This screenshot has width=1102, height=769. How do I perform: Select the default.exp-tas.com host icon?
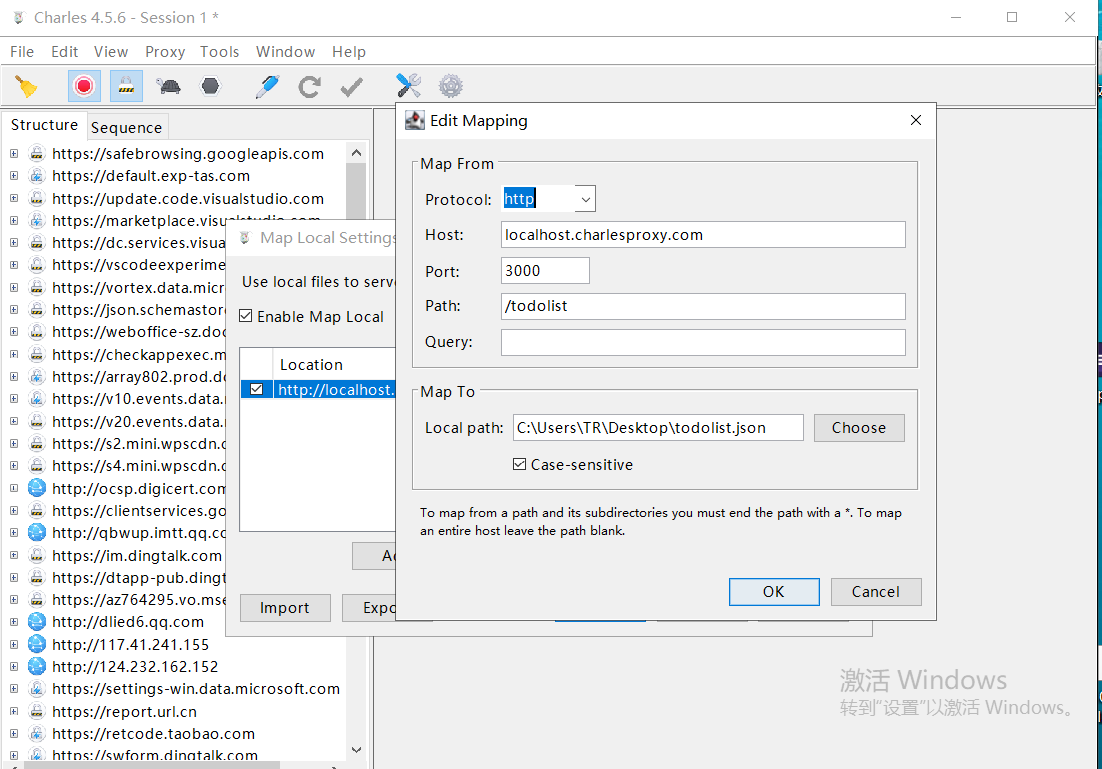coord(37,176)
